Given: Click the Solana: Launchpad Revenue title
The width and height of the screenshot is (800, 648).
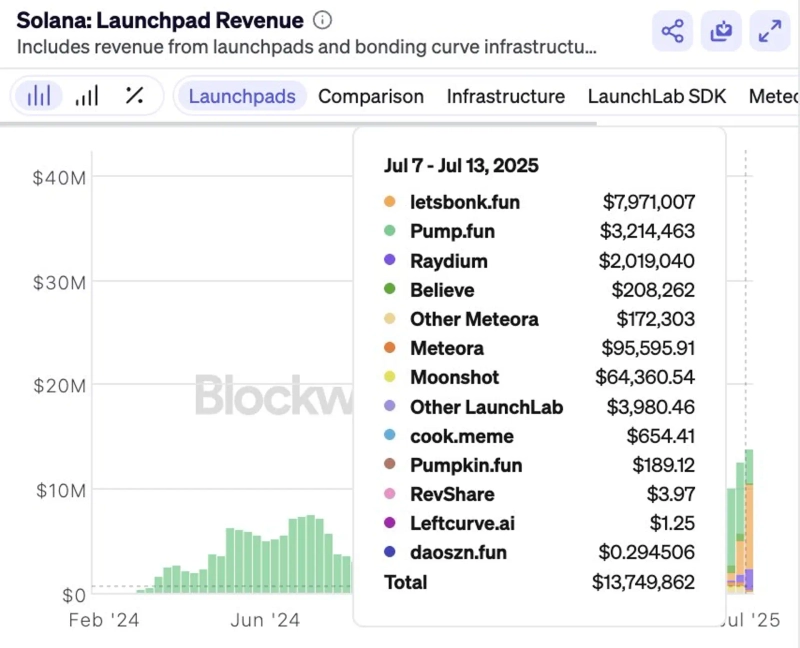Looking at the screenshot, I should (x=160, y=20).
